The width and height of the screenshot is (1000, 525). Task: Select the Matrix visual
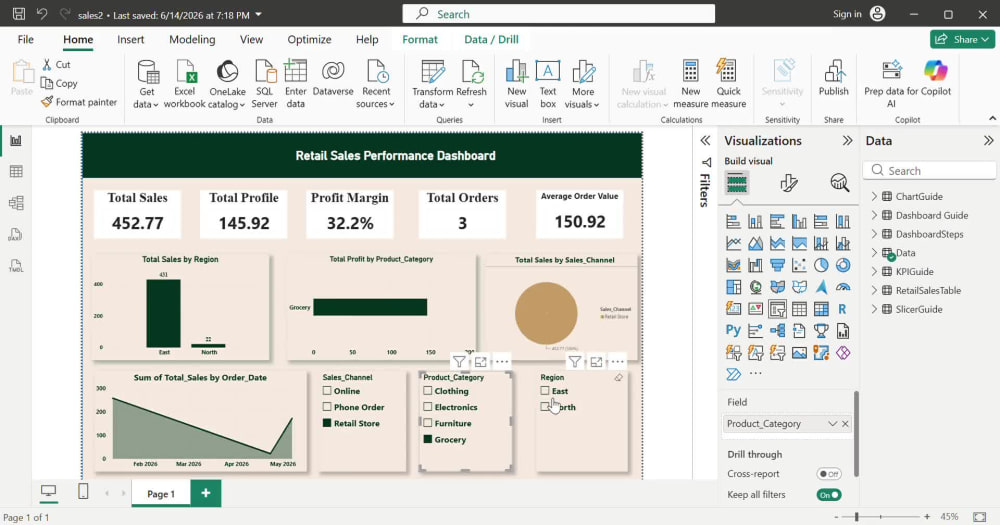pyautogui.click(x=821, y=309)
